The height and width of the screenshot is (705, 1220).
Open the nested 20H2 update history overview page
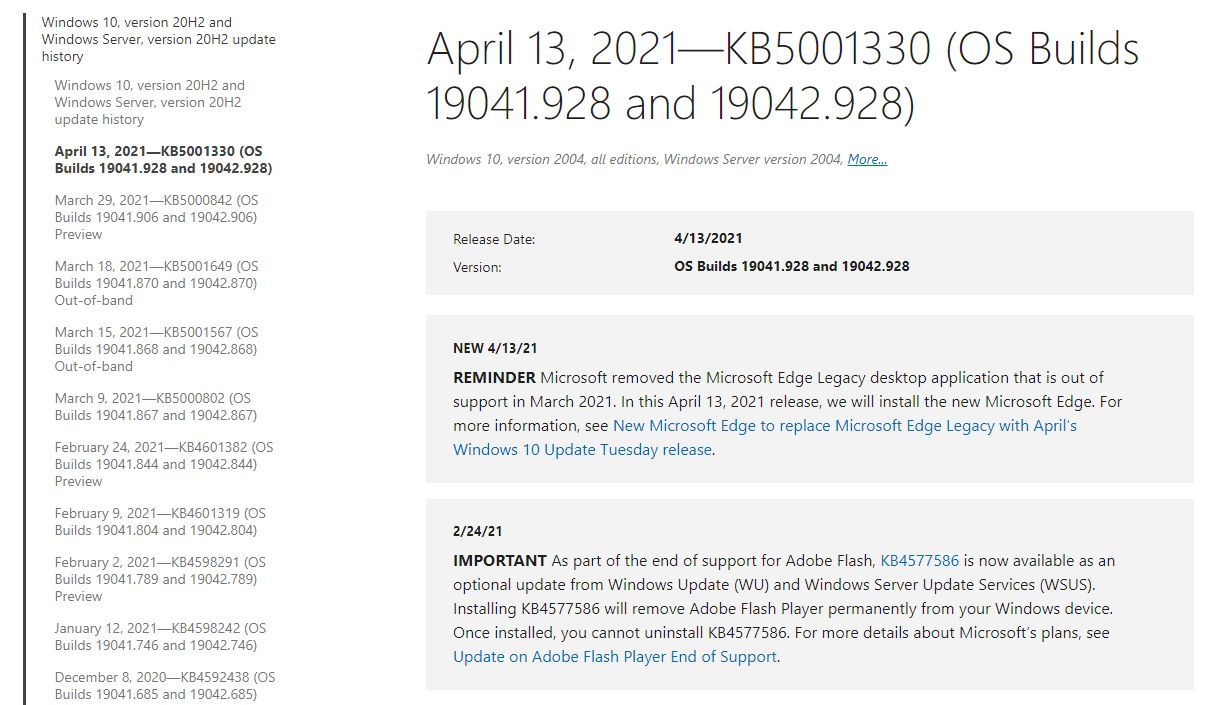(149, 102)
